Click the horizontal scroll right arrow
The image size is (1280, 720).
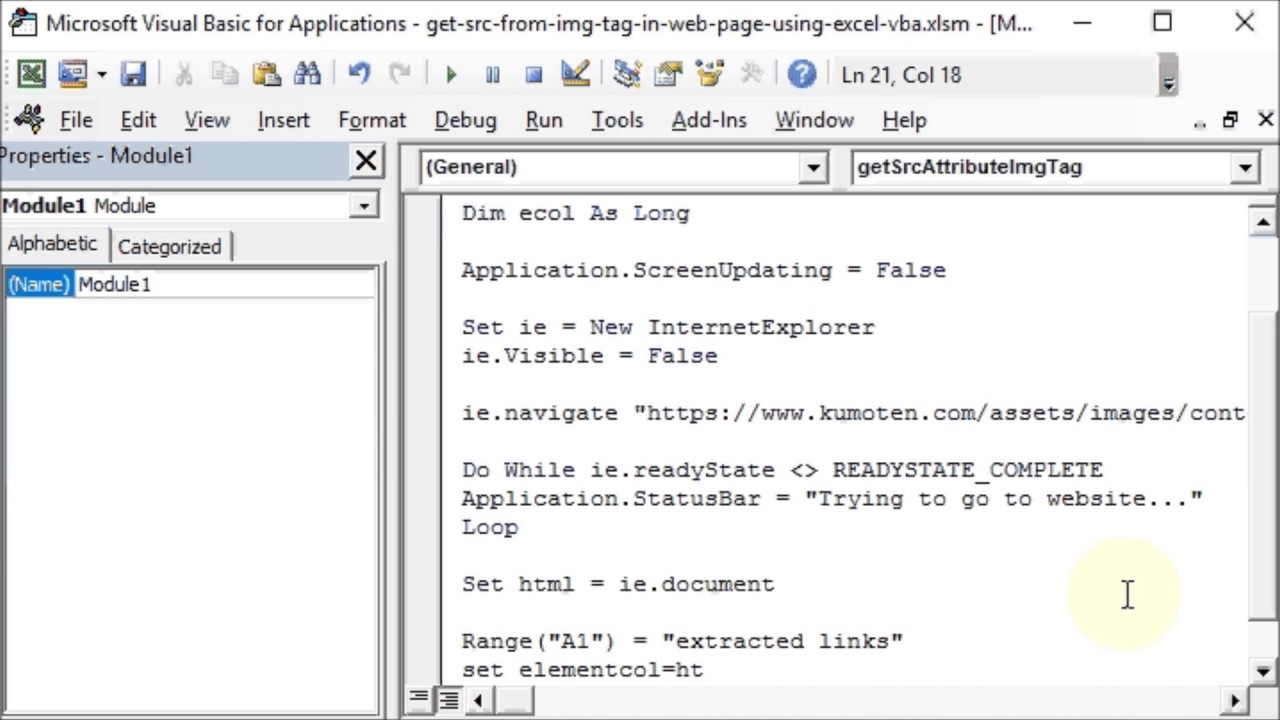1236,700
